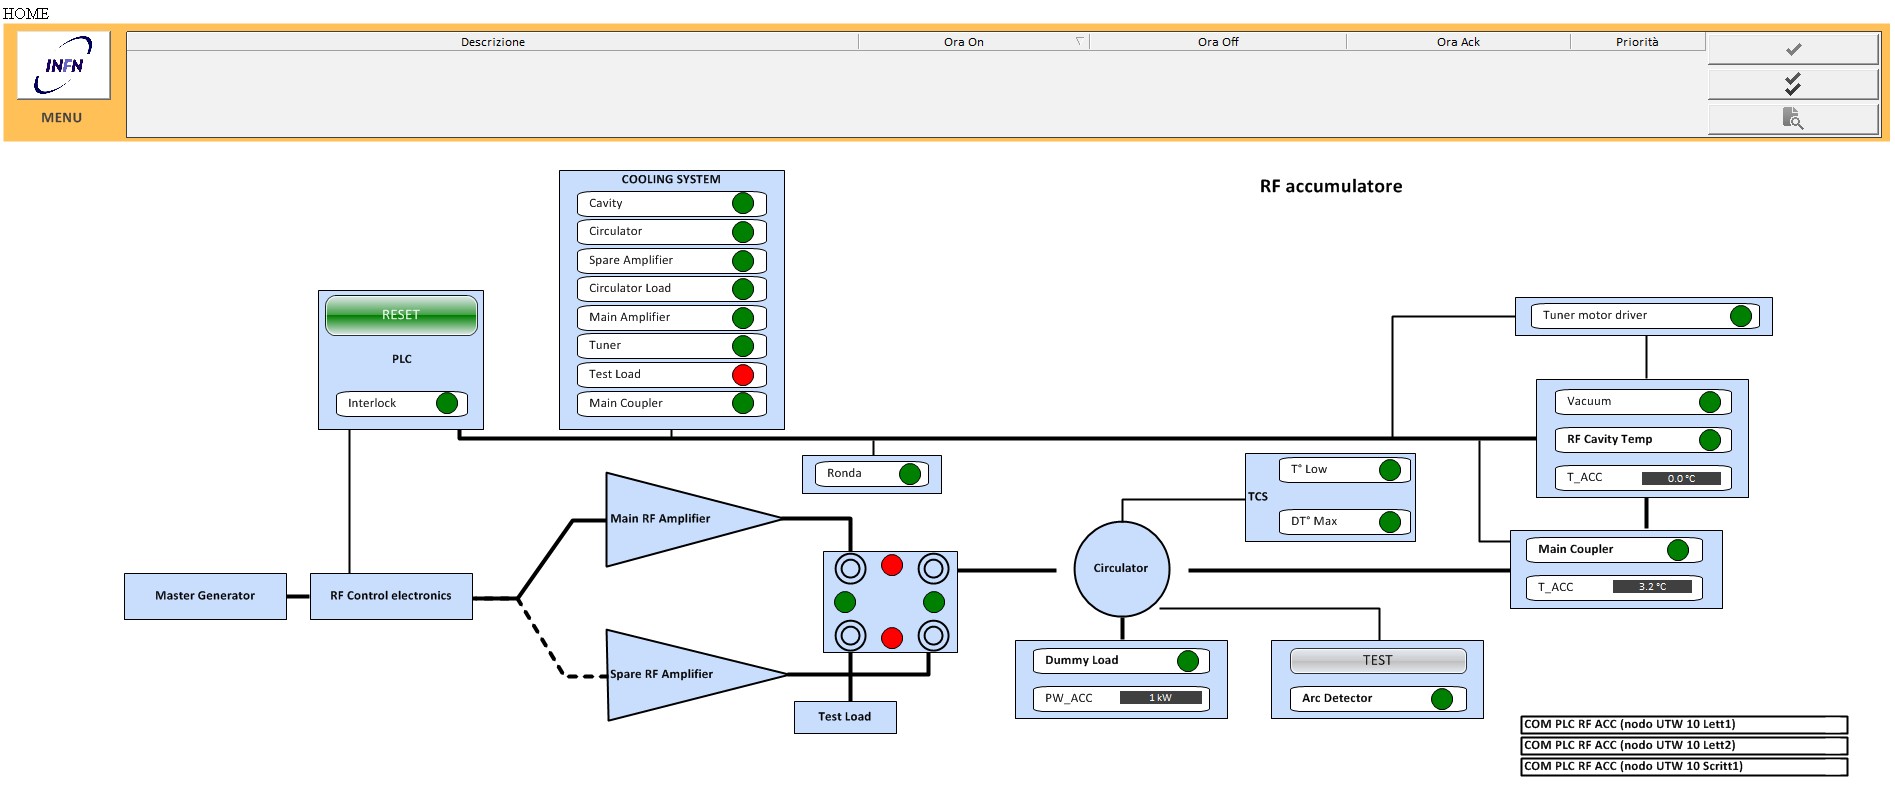Click the Main Amplifier cooling status light
The height and width of the screenshot is (796, 1895).
point(743,317)
